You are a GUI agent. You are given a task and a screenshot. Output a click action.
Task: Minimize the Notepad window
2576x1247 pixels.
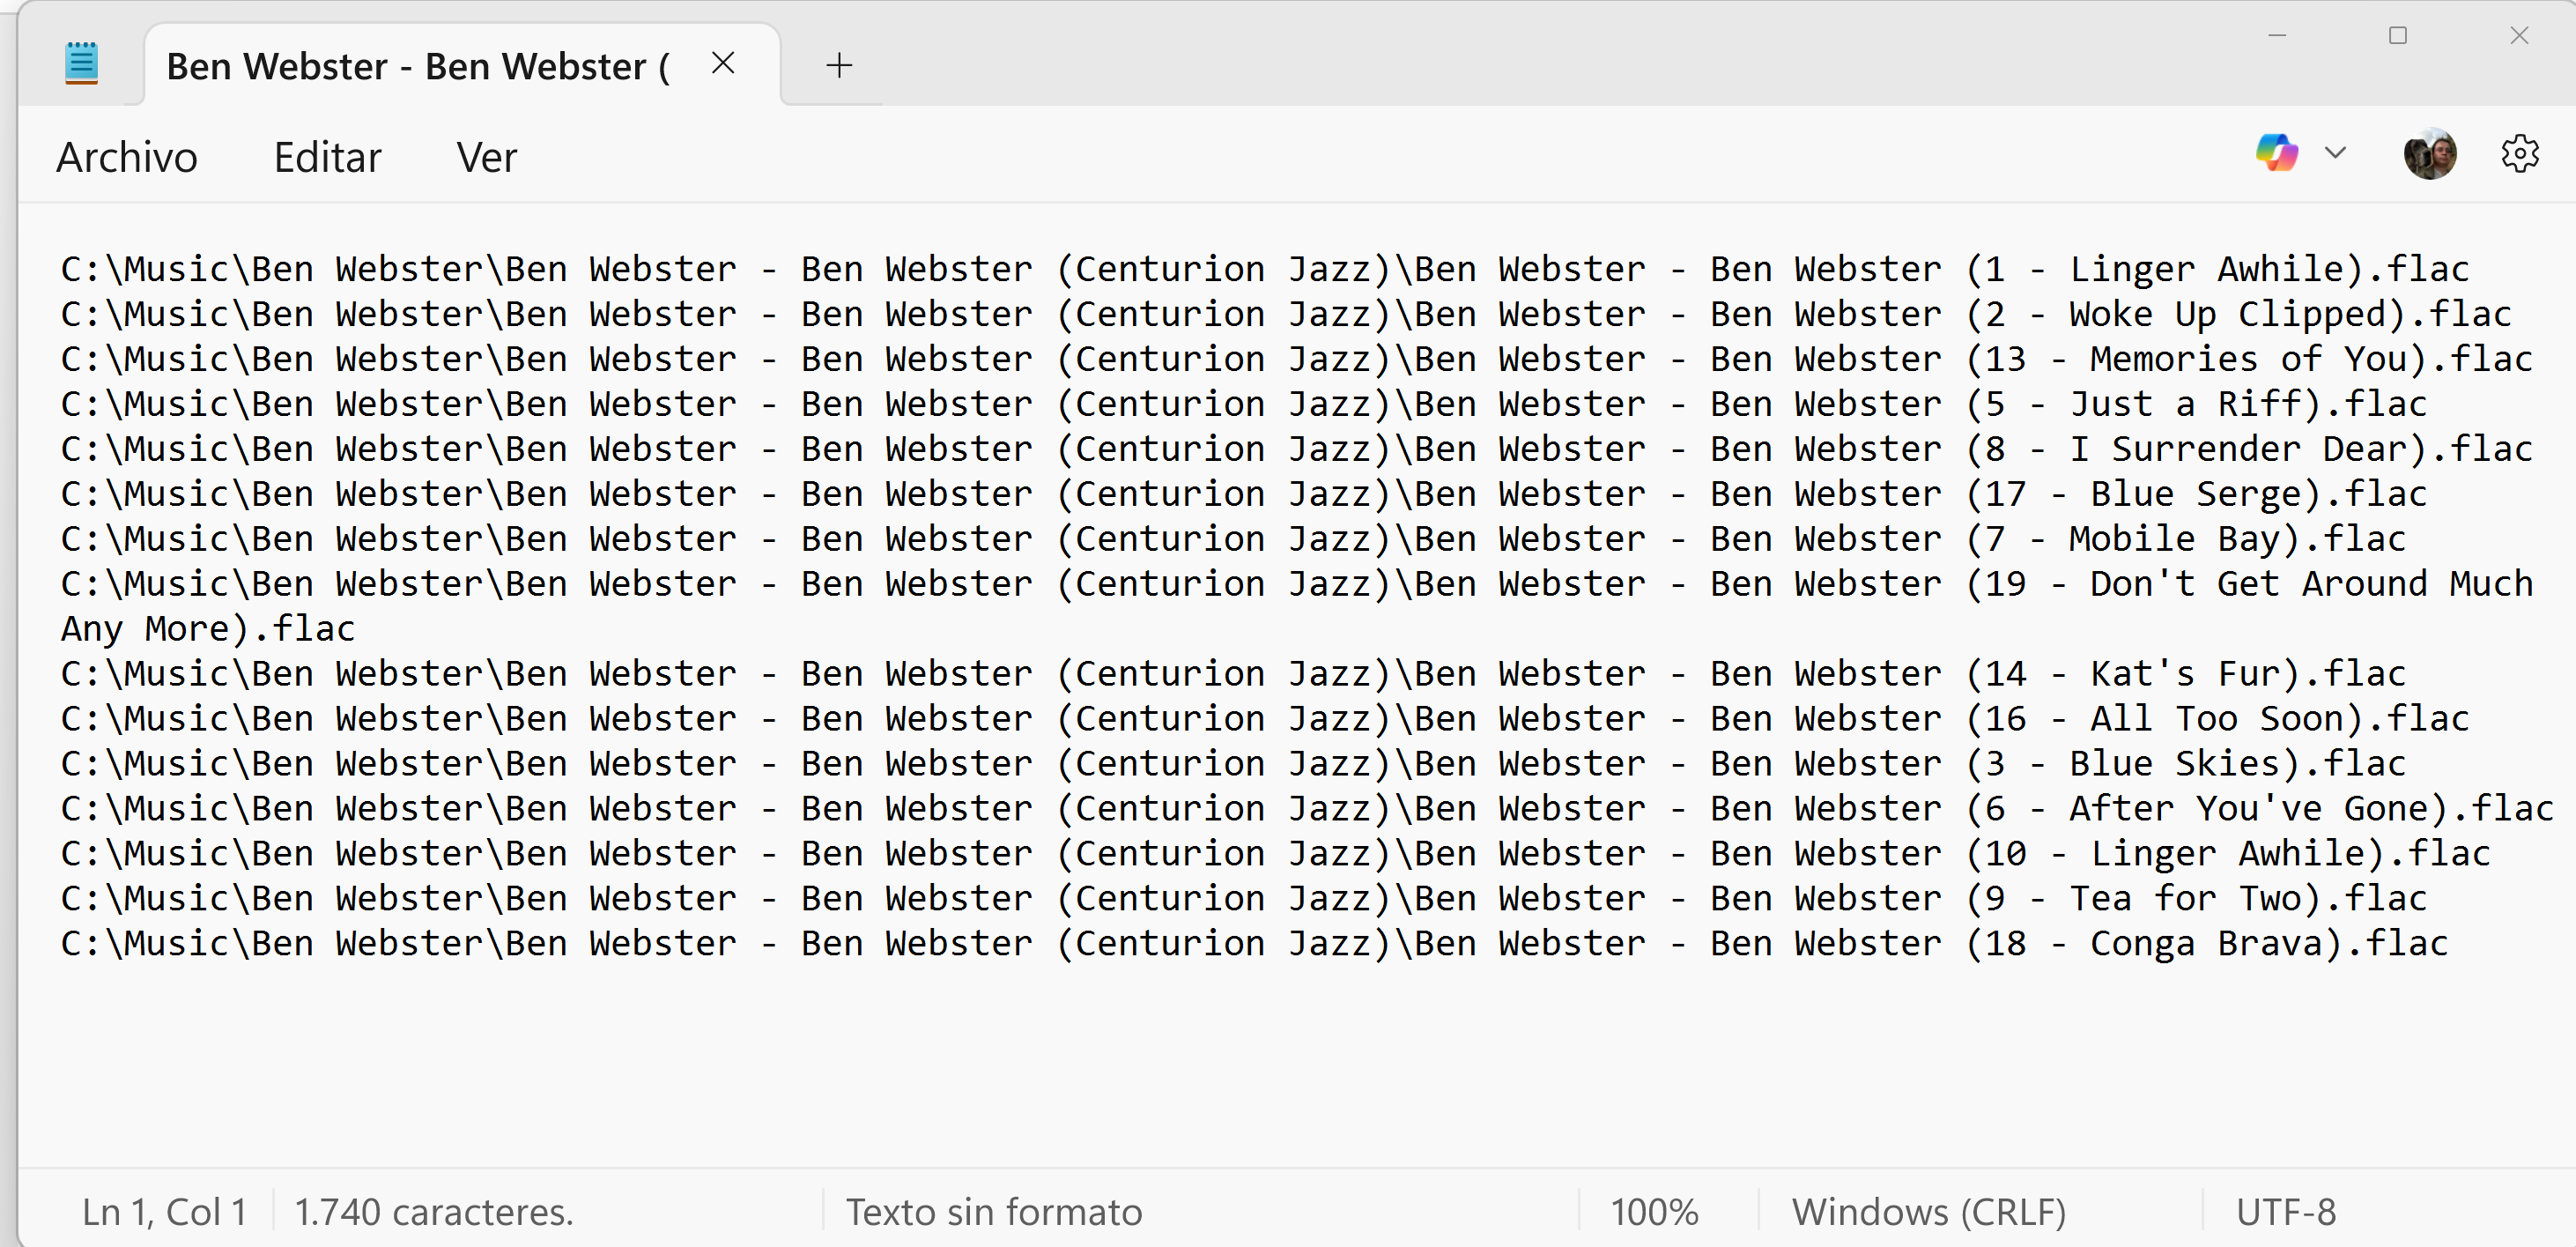tap(2277, 36)
